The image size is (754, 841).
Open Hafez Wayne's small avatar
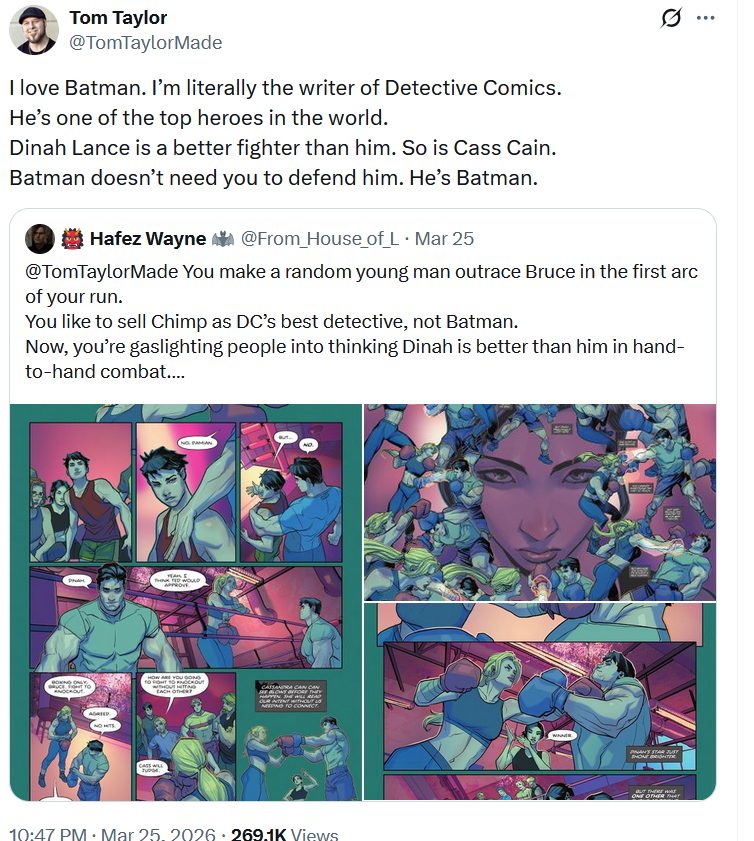click(x=40, y=238)
